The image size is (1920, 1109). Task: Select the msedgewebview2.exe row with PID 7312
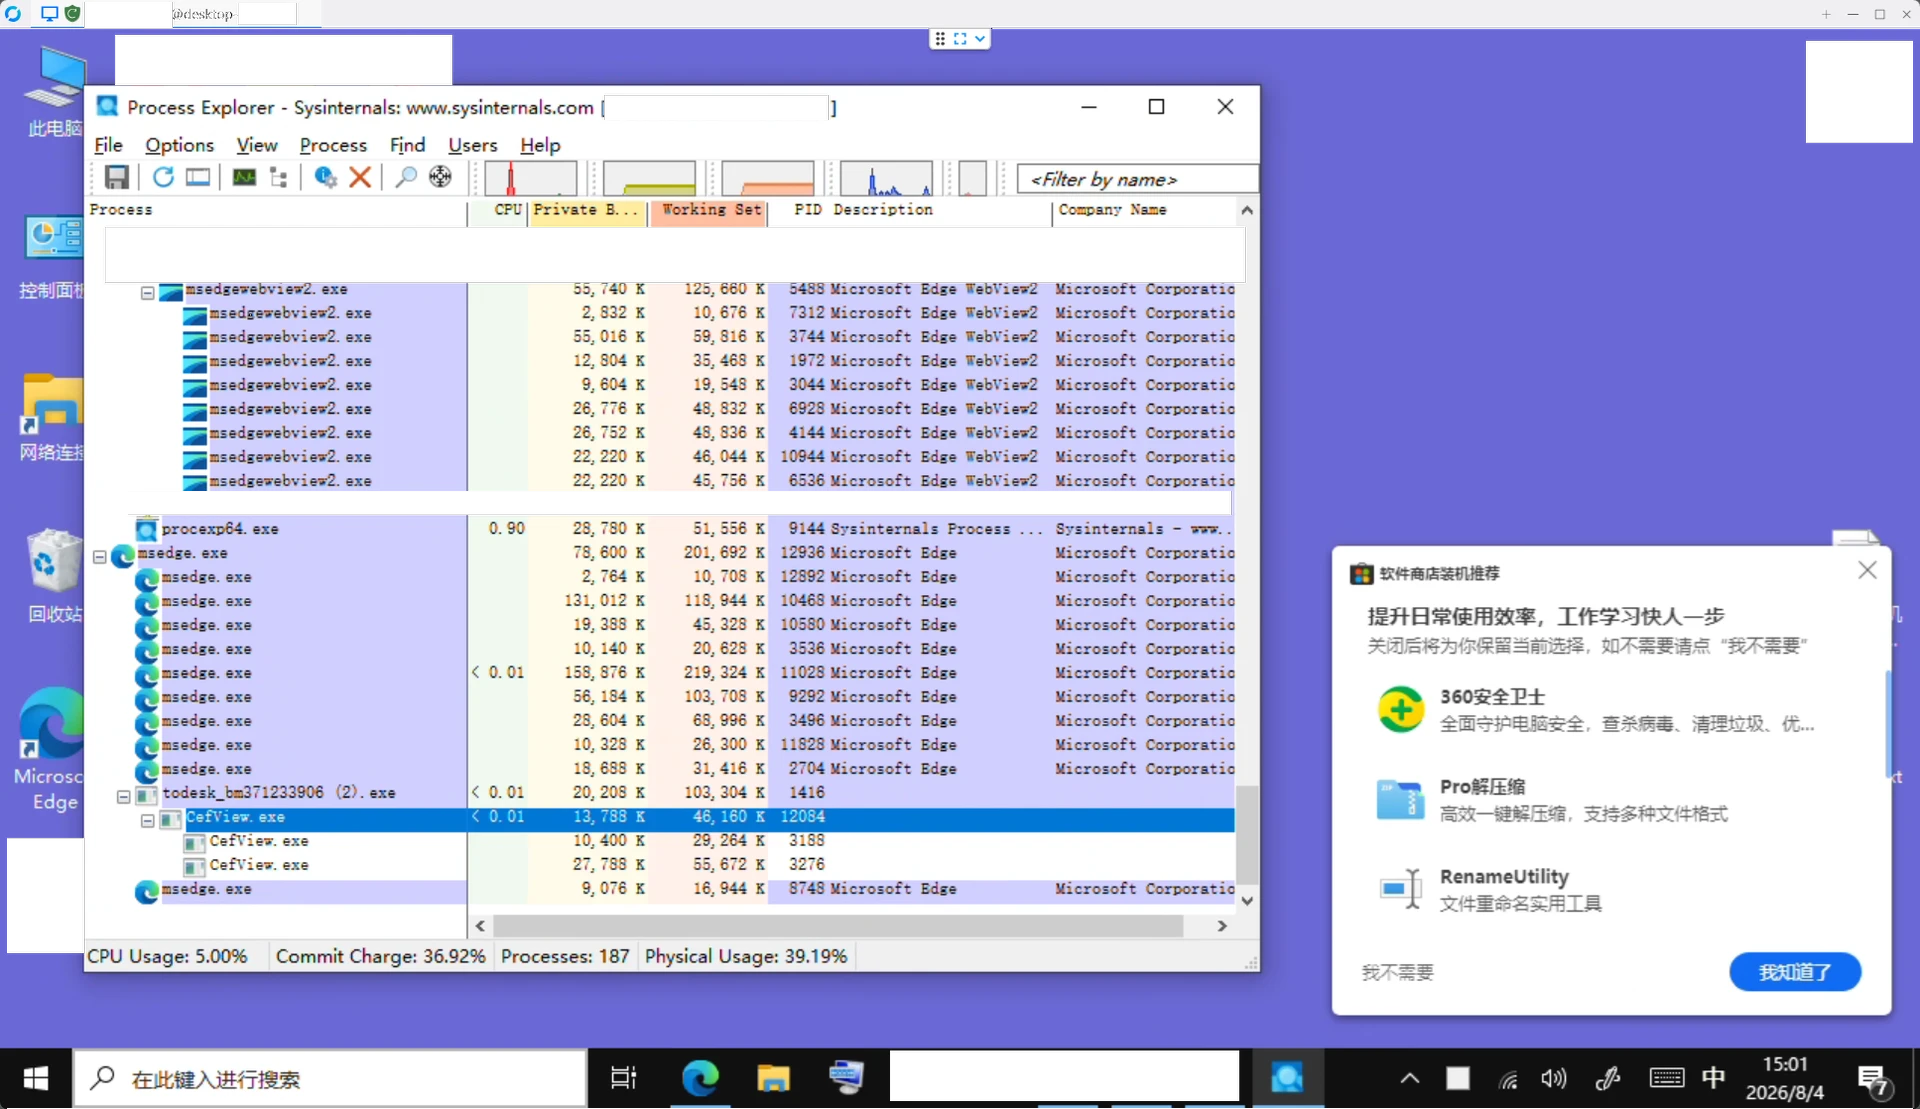click(660, 313)
